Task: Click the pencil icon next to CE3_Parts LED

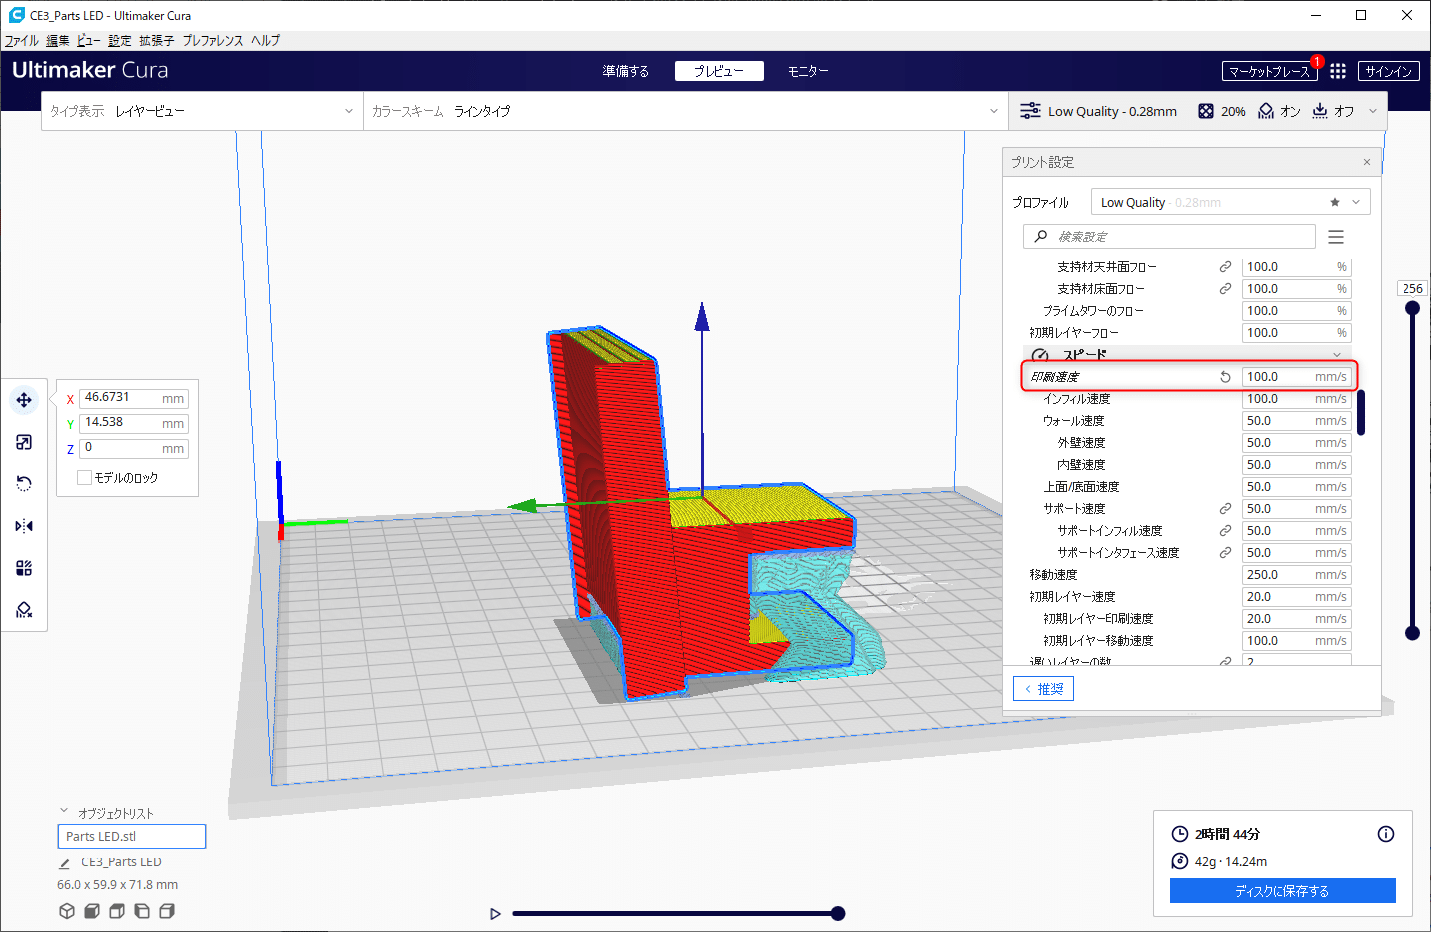Action: click(65, 863)
